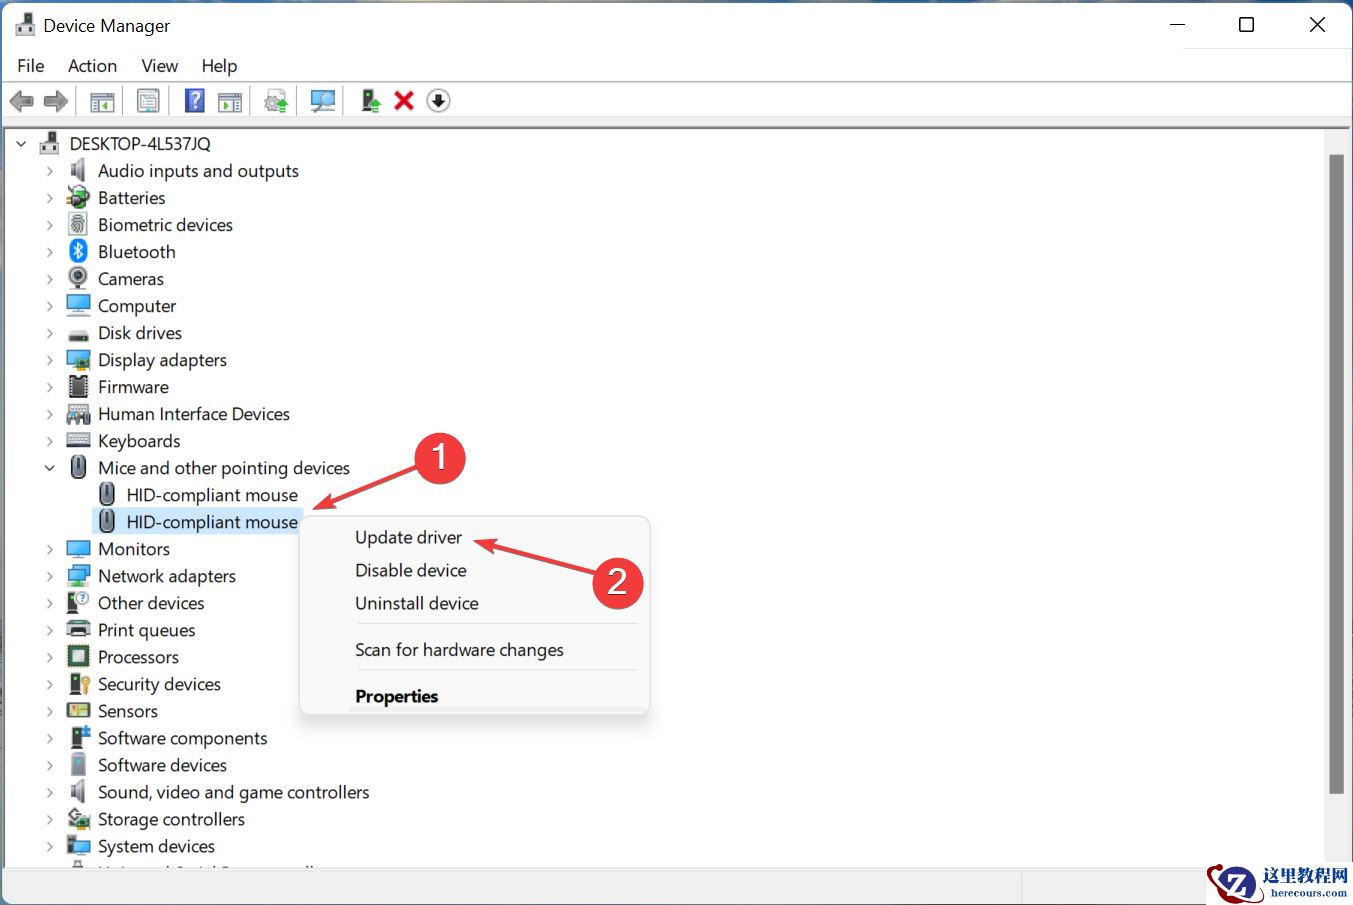Click the vertical scrollbar thumb
Screen dimensions: 1353x905
(x=1335, y=470)
